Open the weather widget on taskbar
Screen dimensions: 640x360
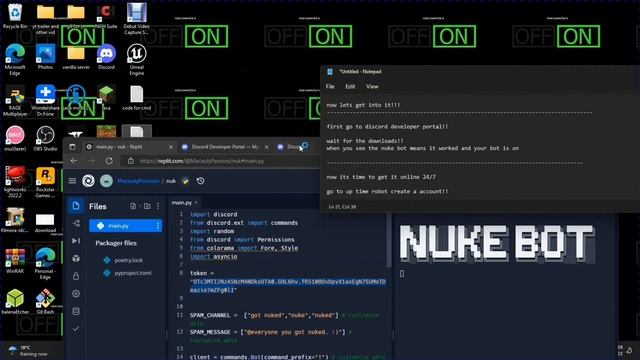click(29, 351)
